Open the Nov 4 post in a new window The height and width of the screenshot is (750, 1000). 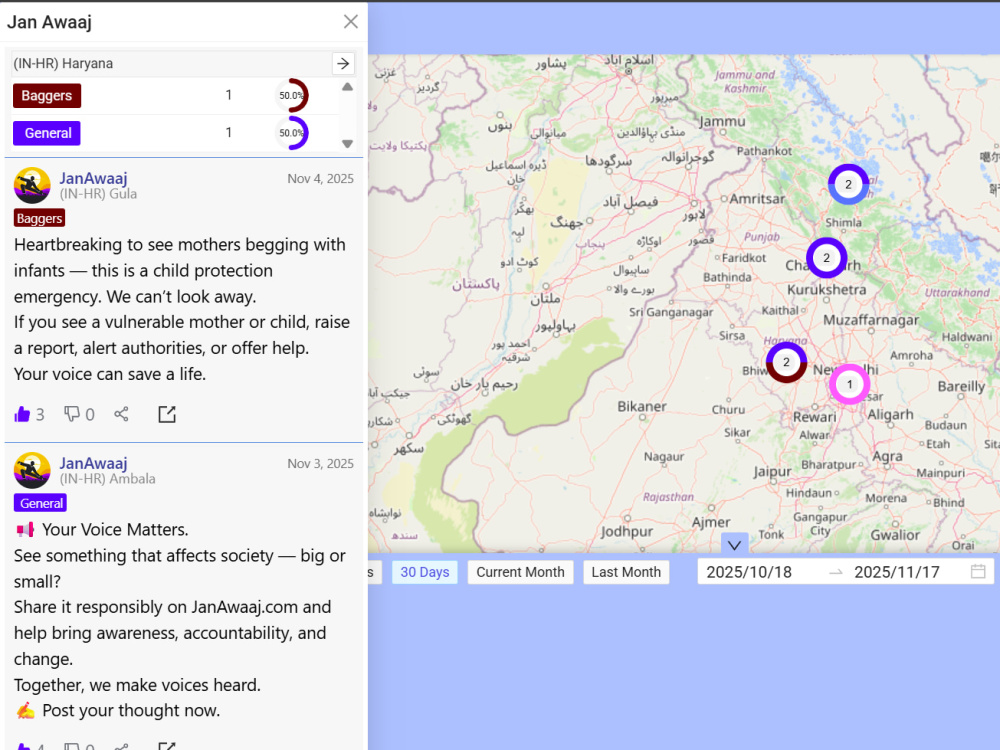167,415
